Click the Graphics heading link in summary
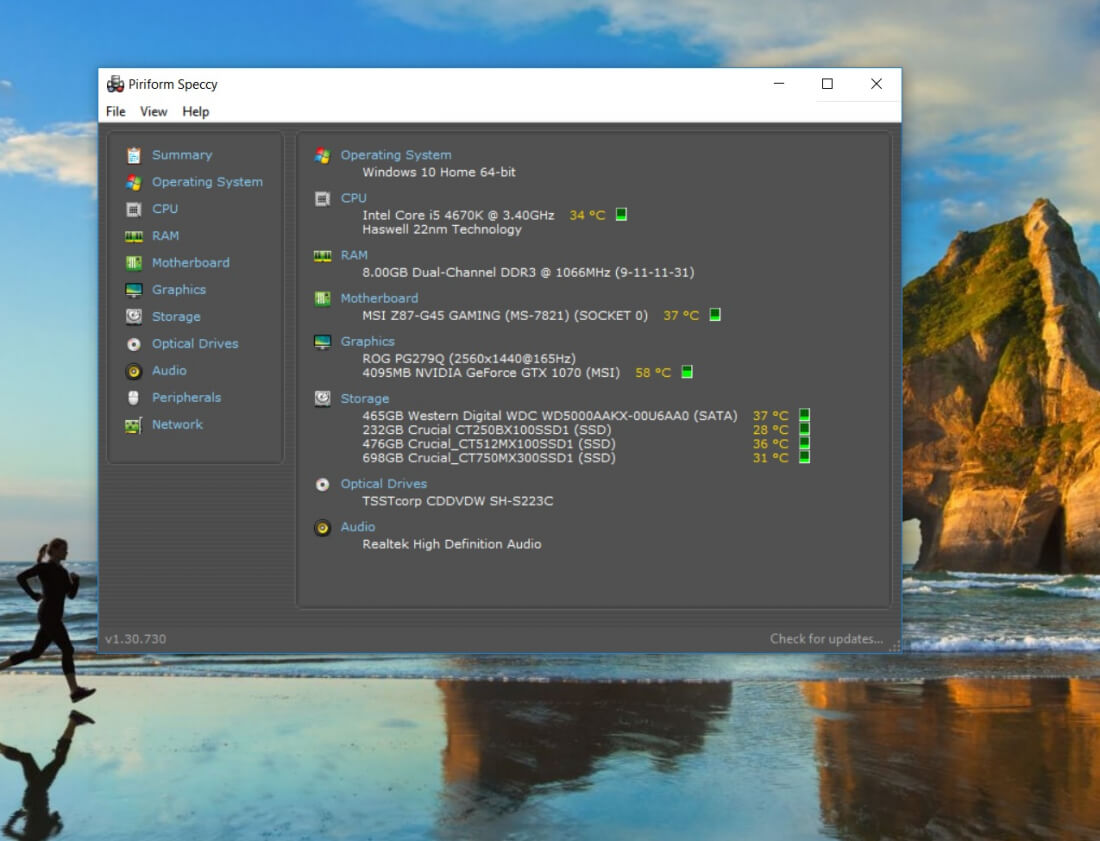Image resolution: width=1100 pixels, height=841 pixels. pyautogui.click(x=368, y=342)
